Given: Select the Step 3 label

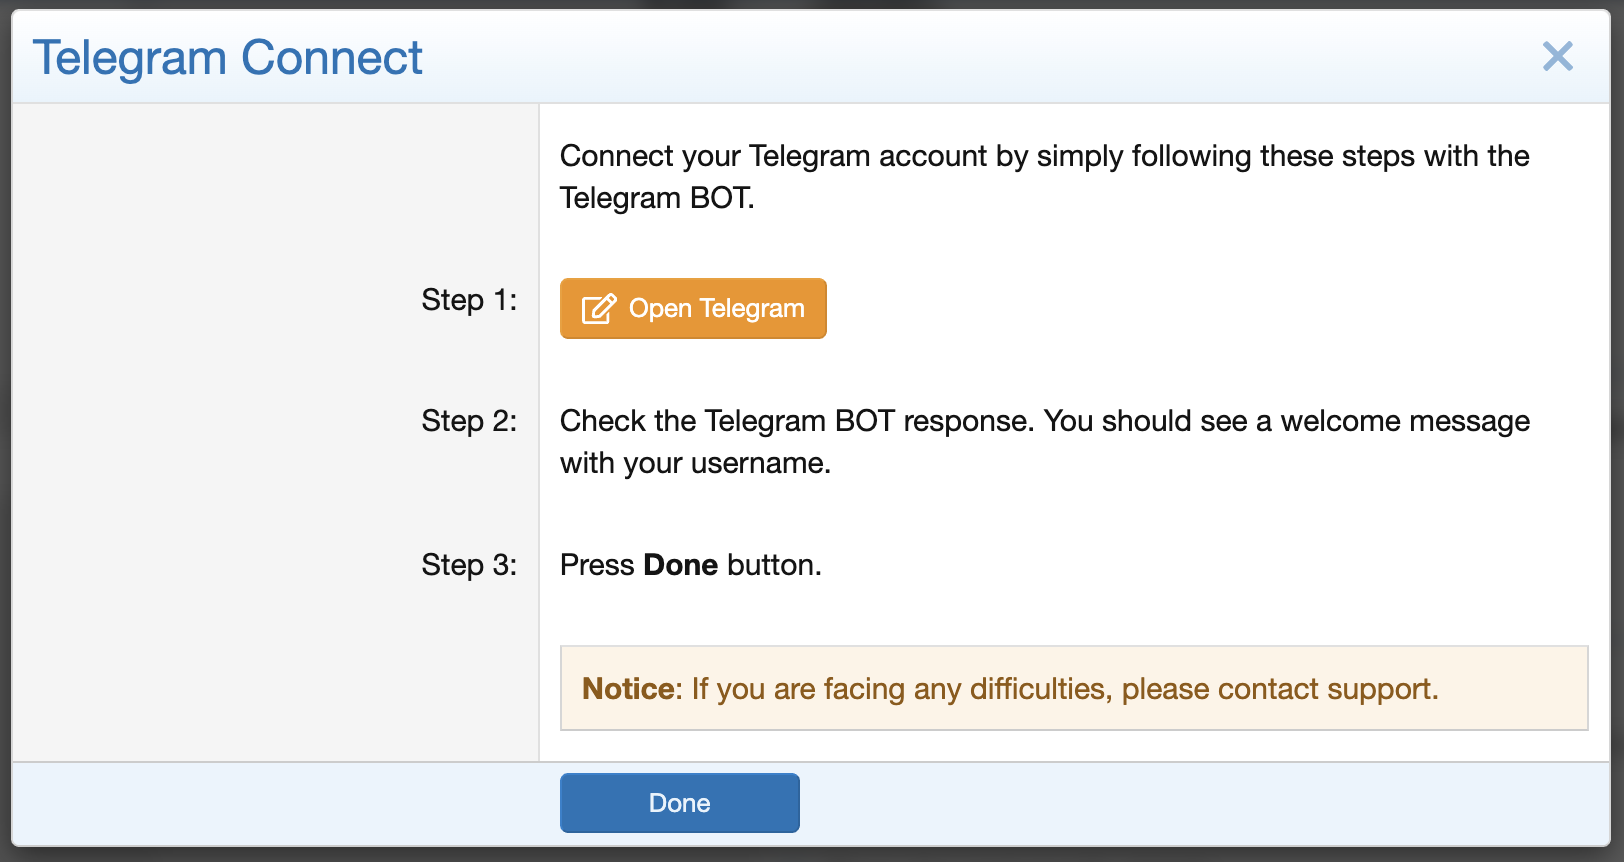Looking at the screenshot, I should tap(469, 565).
